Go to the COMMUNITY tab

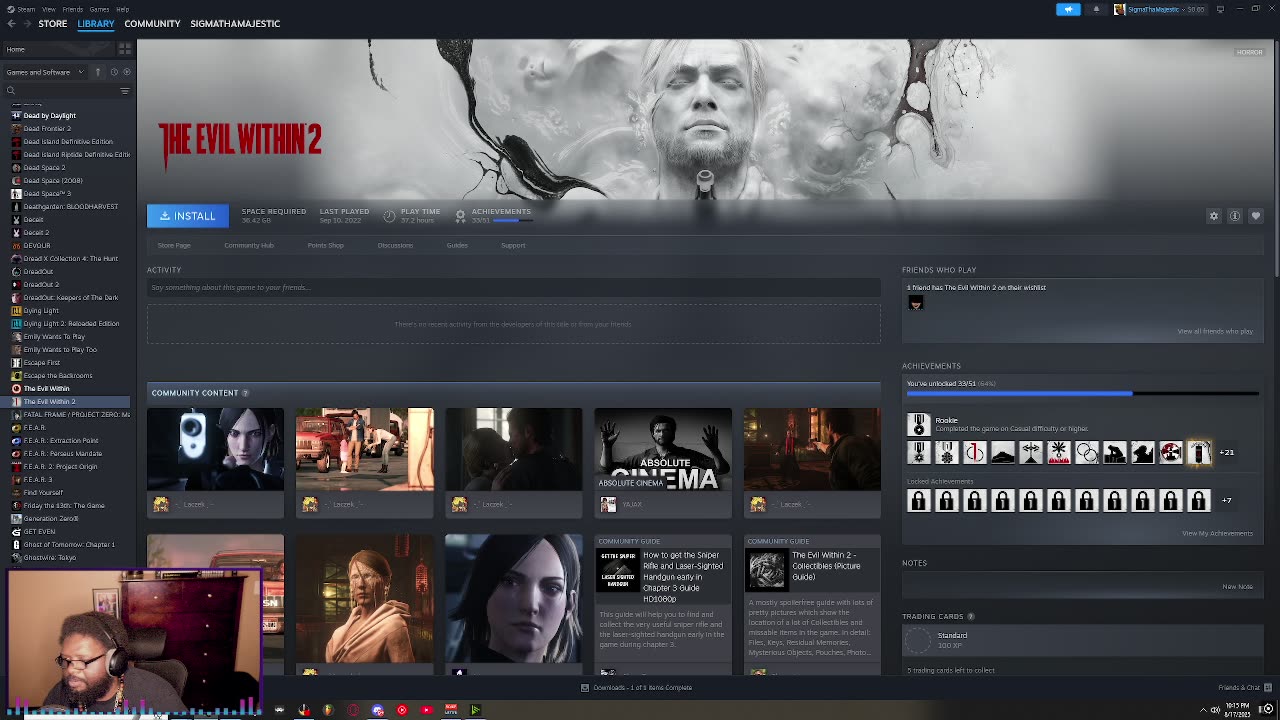point(152,23)
